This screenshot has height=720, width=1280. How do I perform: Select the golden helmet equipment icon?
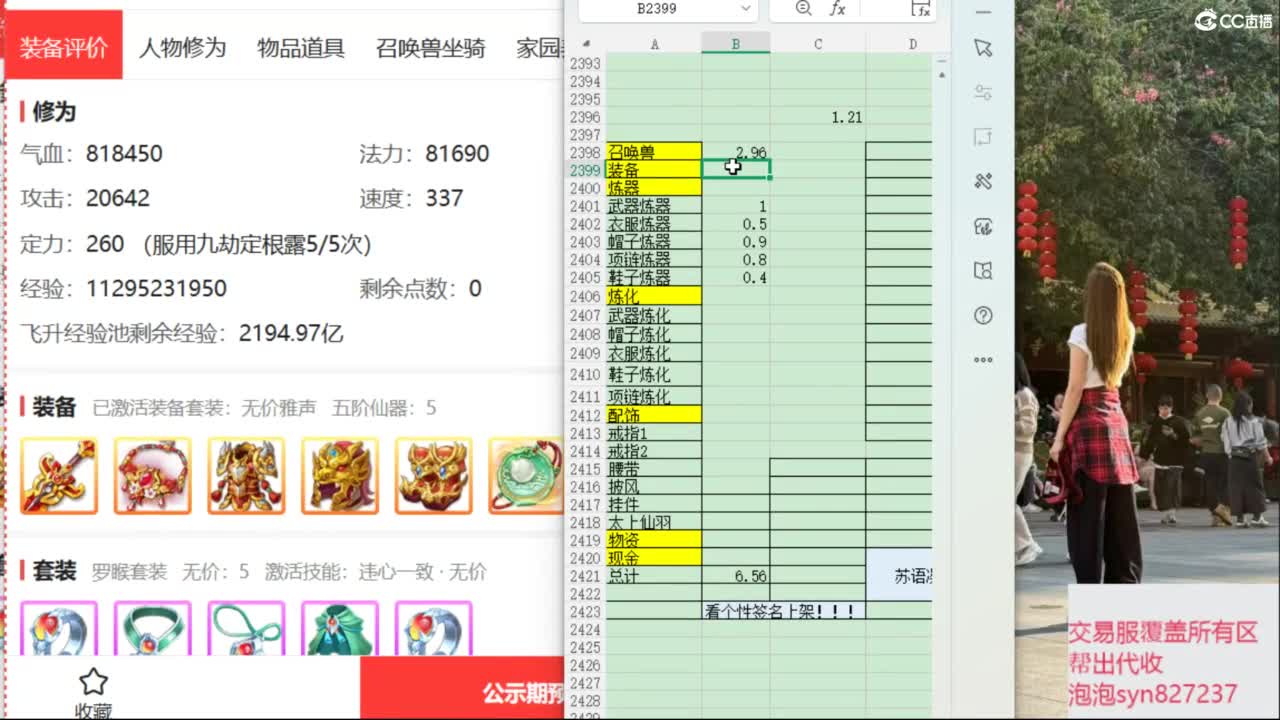tap(340, 475)
